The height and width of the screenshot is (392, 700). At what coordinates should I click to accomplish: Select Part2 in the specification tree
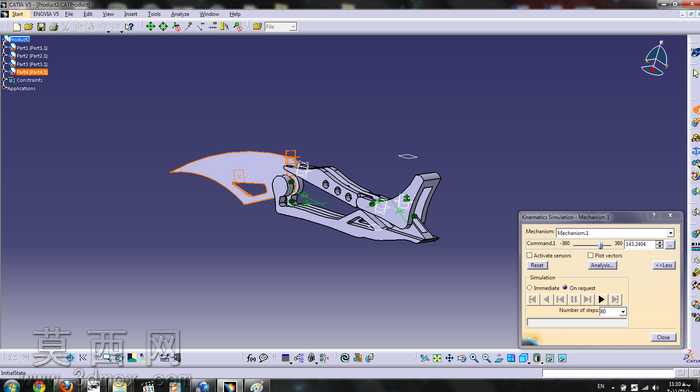[x=31, y=56]
